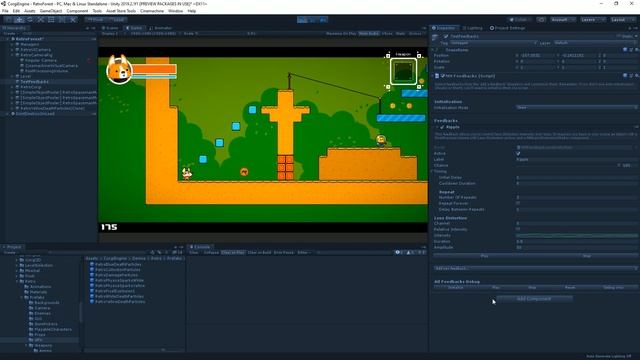
Task: Select the Scale tool in the toolbar
Action: tap(40, 20)
